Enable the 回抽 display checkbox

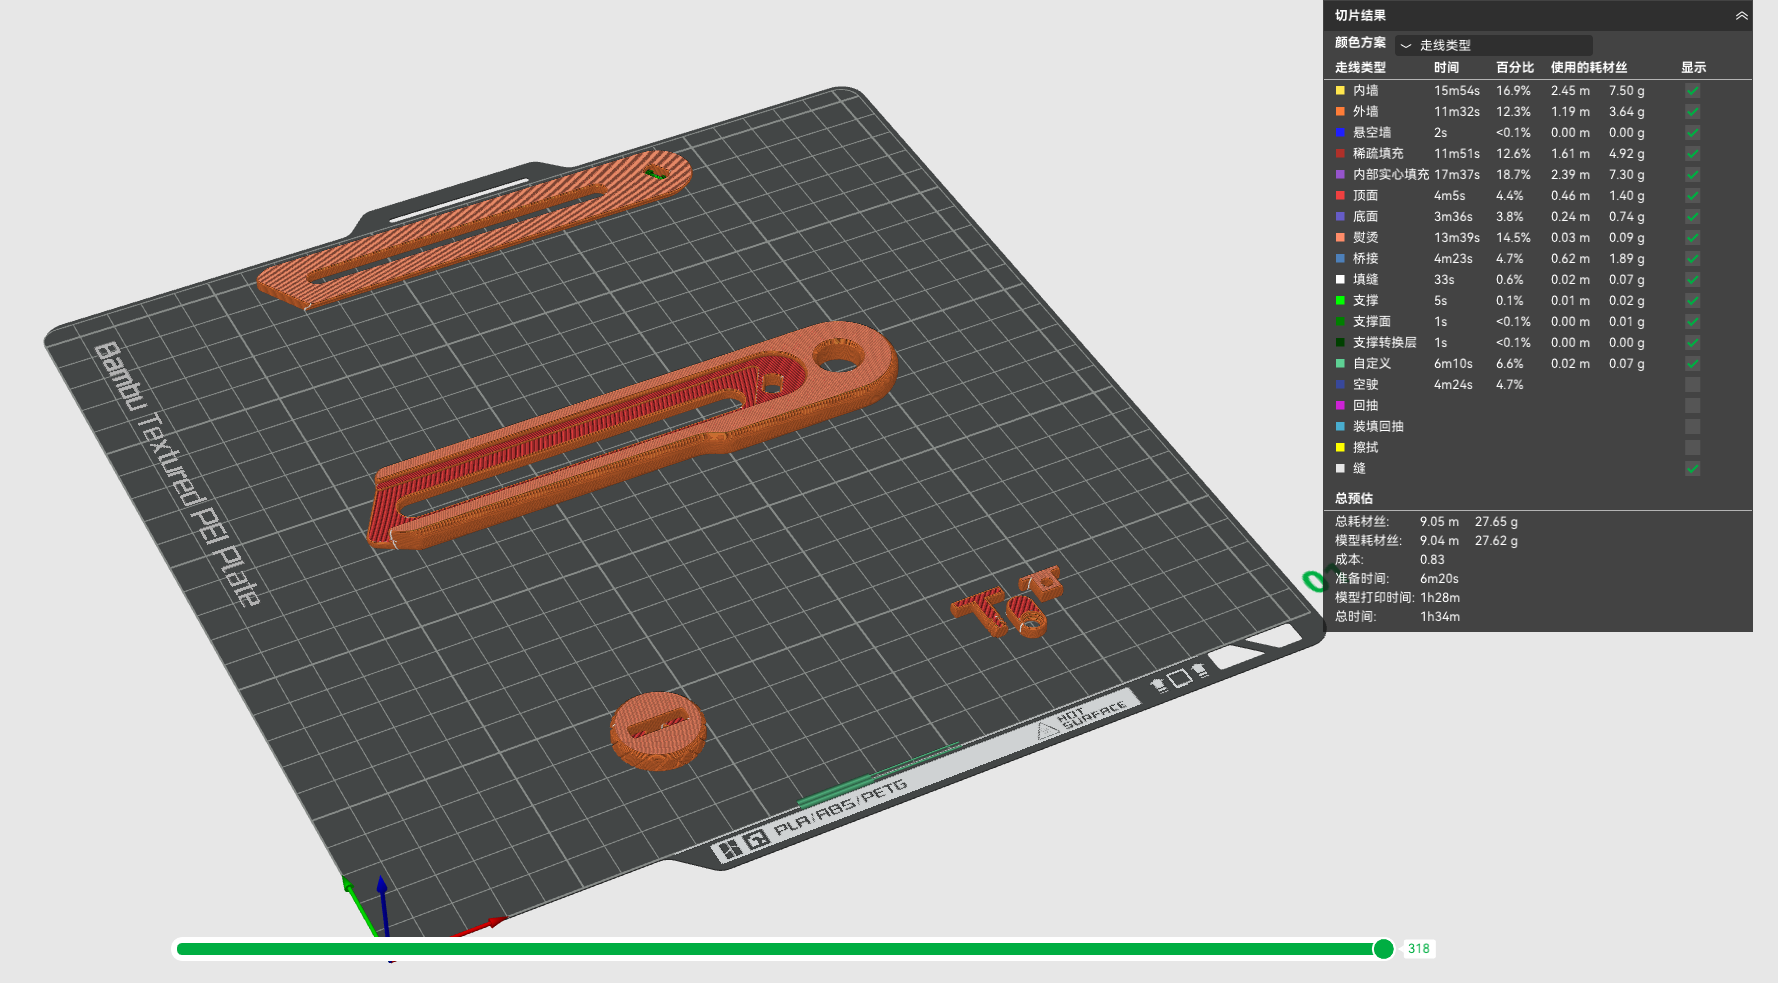pyautogui.click(x=1692, y=406)
